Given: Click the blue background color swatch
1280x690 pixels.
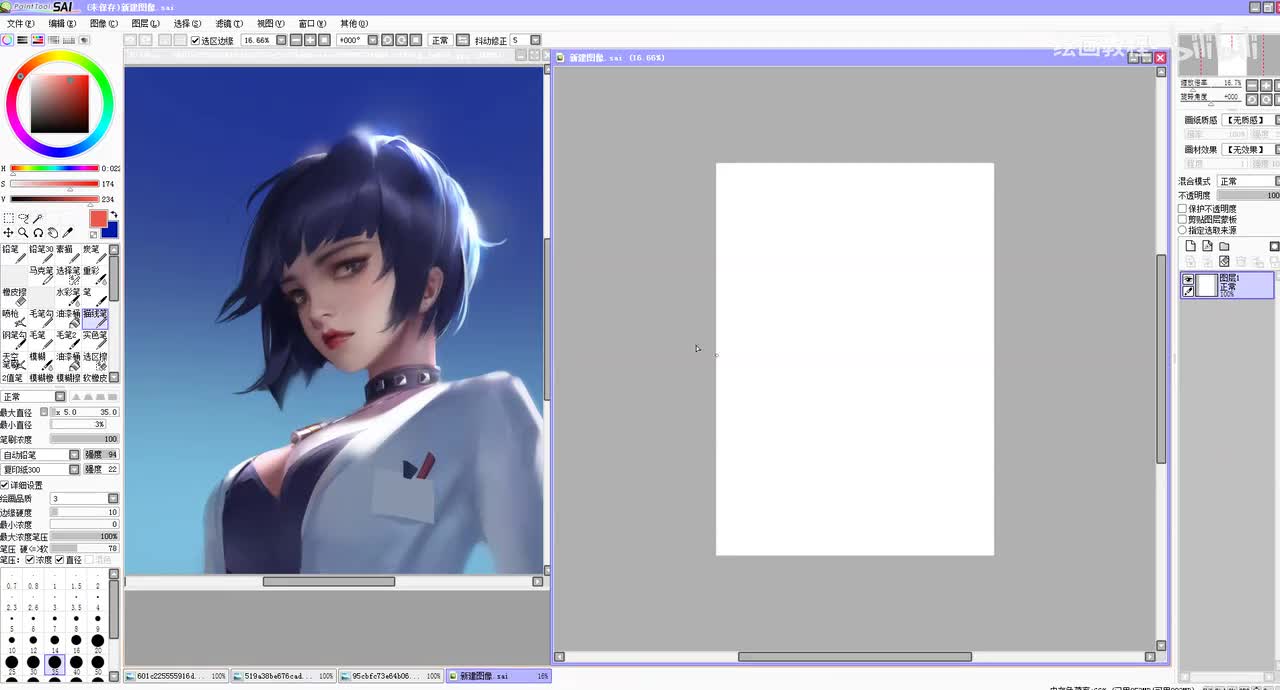Looking at the screenshot, I should [111, 230].
